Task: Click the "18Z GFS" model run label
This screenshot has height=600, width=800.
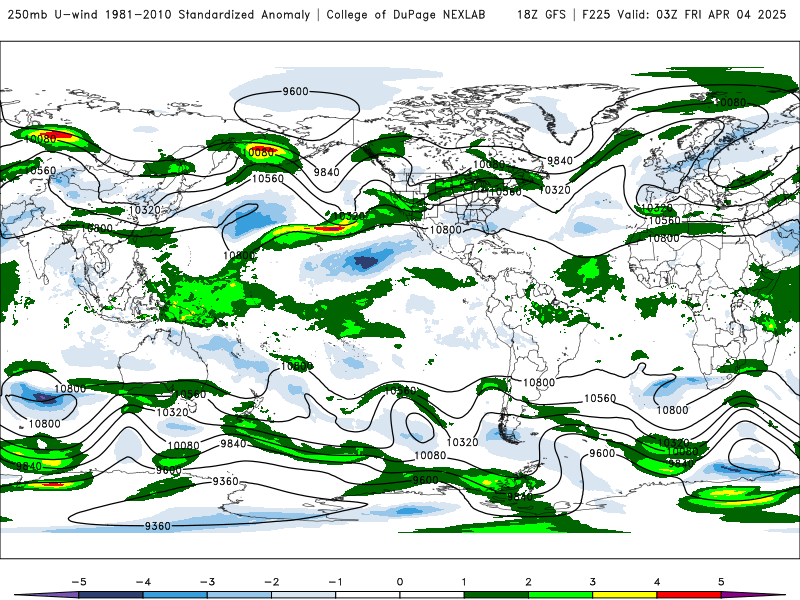Action: (x=541, y=14)
